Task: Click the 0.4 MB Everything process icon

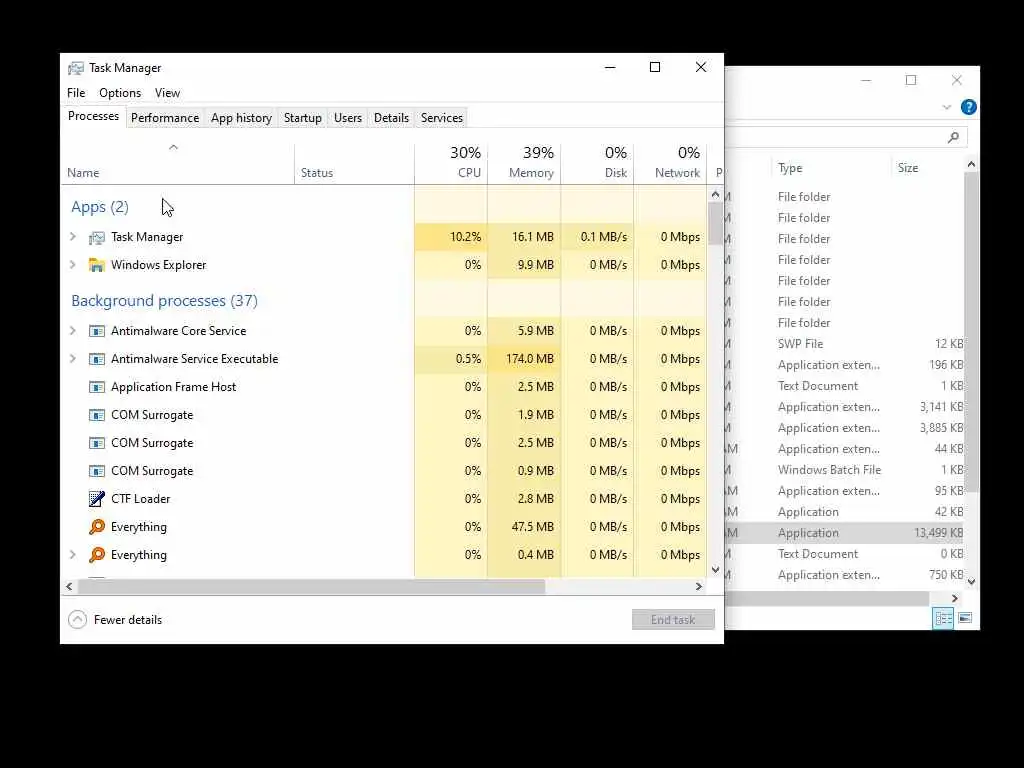Action: click(97, 555)
